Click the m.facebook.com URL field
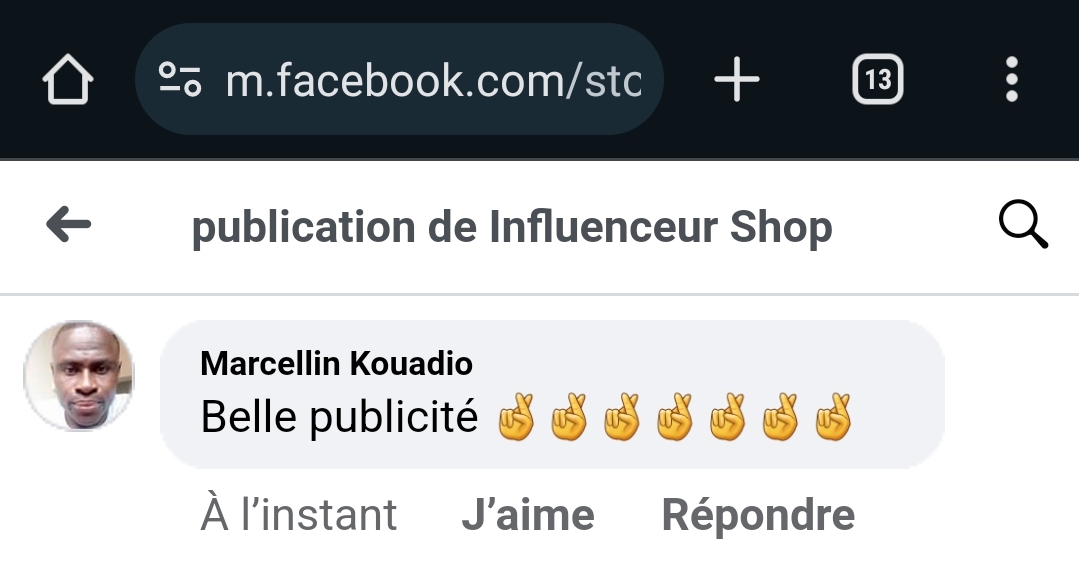This screenshot has height=575, width=1079. pos(433,80)
